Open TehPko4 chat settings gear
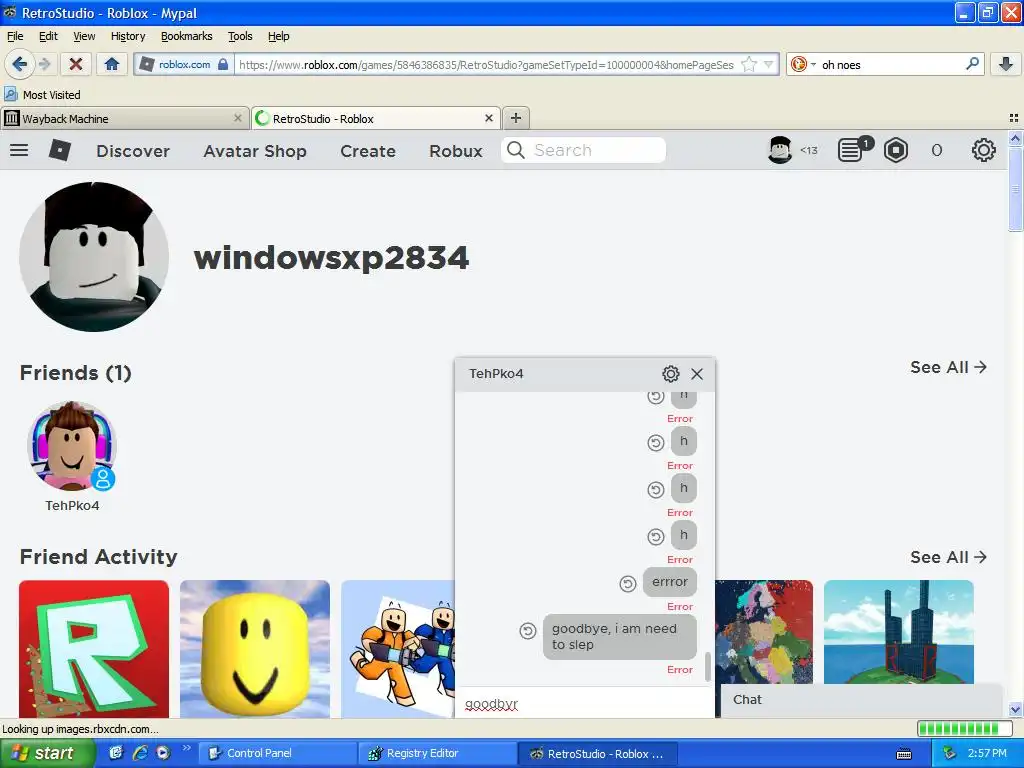This screenshot has width=1024, height=768. coord(671,374)
